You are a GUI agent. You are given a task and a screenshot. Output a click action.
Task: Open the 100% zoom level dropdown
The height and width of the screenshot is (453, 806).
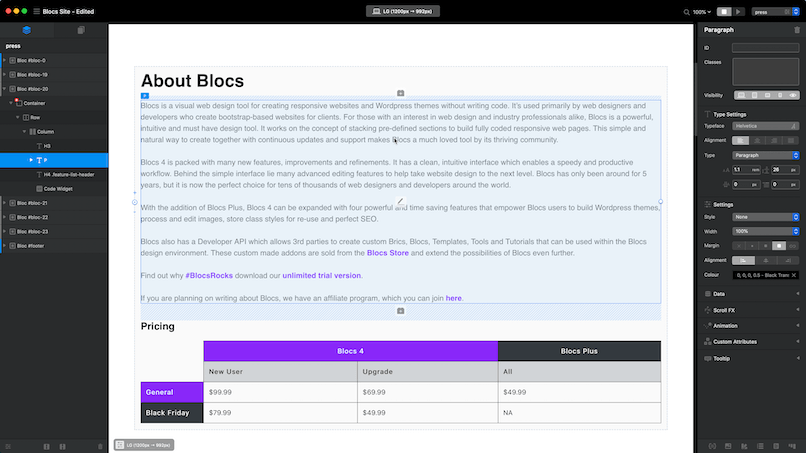702,12
